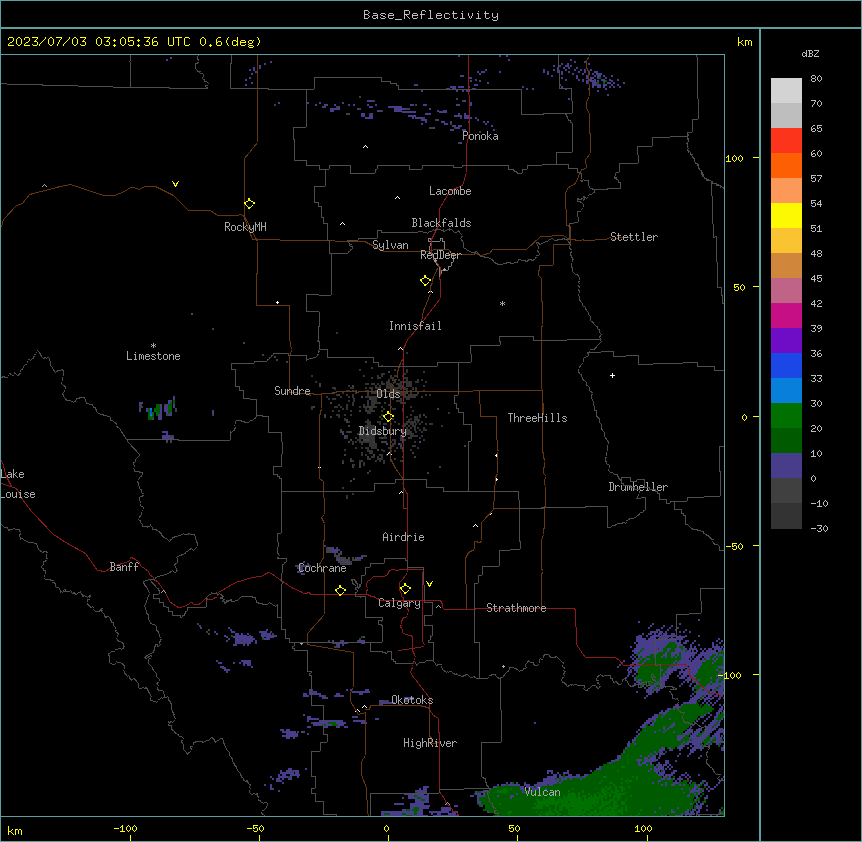
Task: Click the Drumheller city label
Action: [x=638, y=487]
